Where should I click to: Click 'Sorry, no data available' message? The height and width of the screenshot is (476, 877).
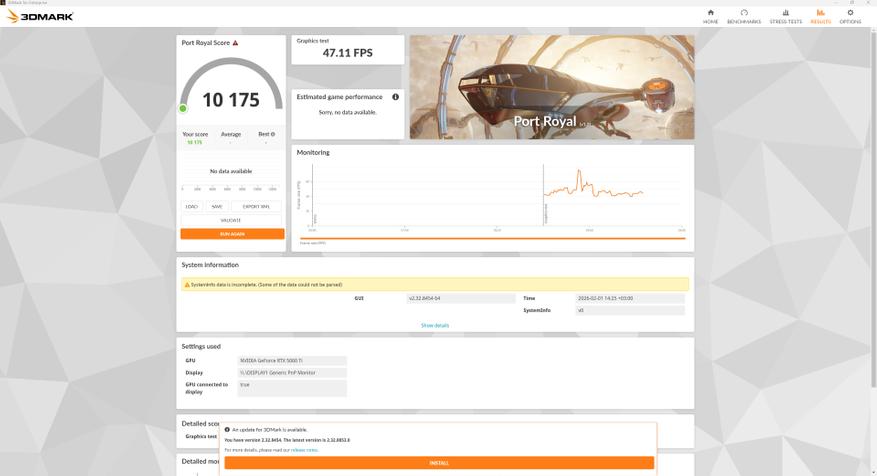pyautogui.click(x=347, y=112)
